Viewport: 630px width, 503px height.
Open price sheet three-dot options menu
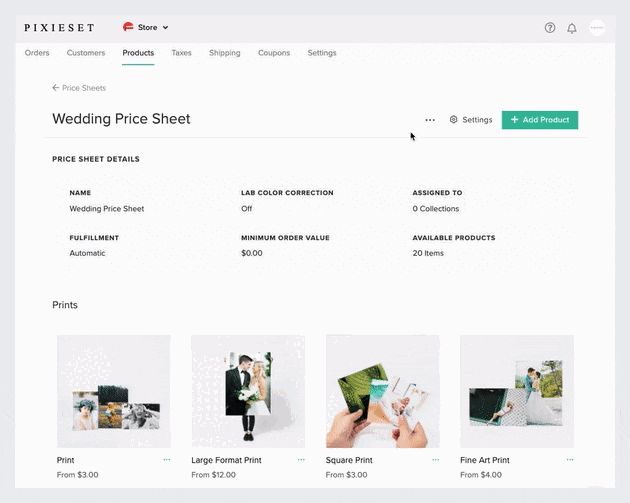430,120
